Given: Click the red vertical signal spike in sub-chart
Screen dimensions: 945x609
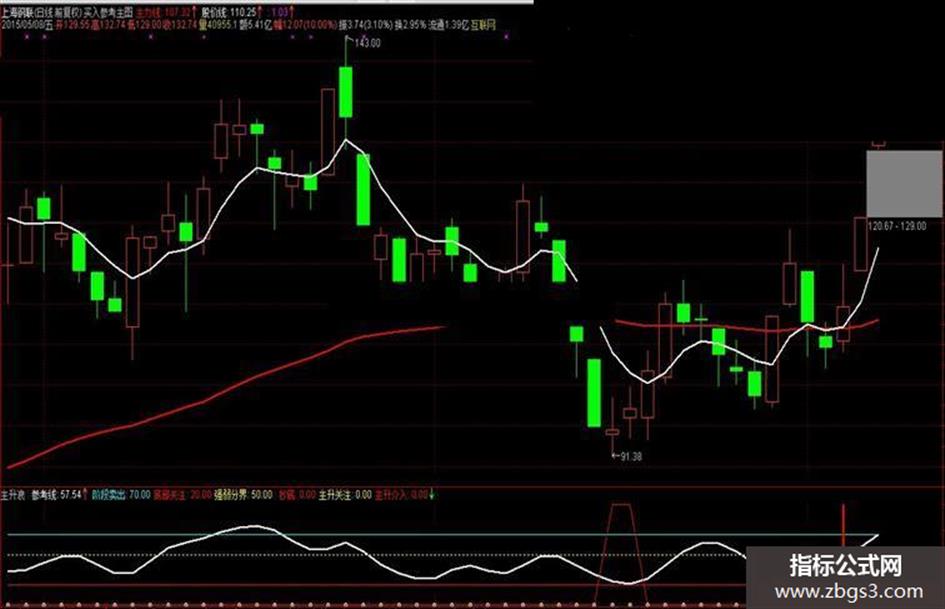Looking at the screenshot, I should pos(844,526).
